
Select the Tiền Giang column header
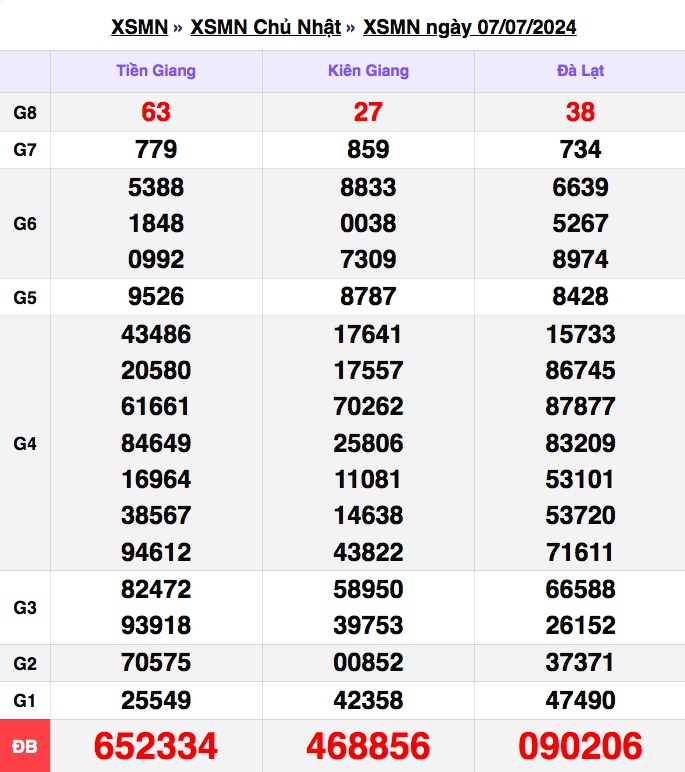coord(156,71)
